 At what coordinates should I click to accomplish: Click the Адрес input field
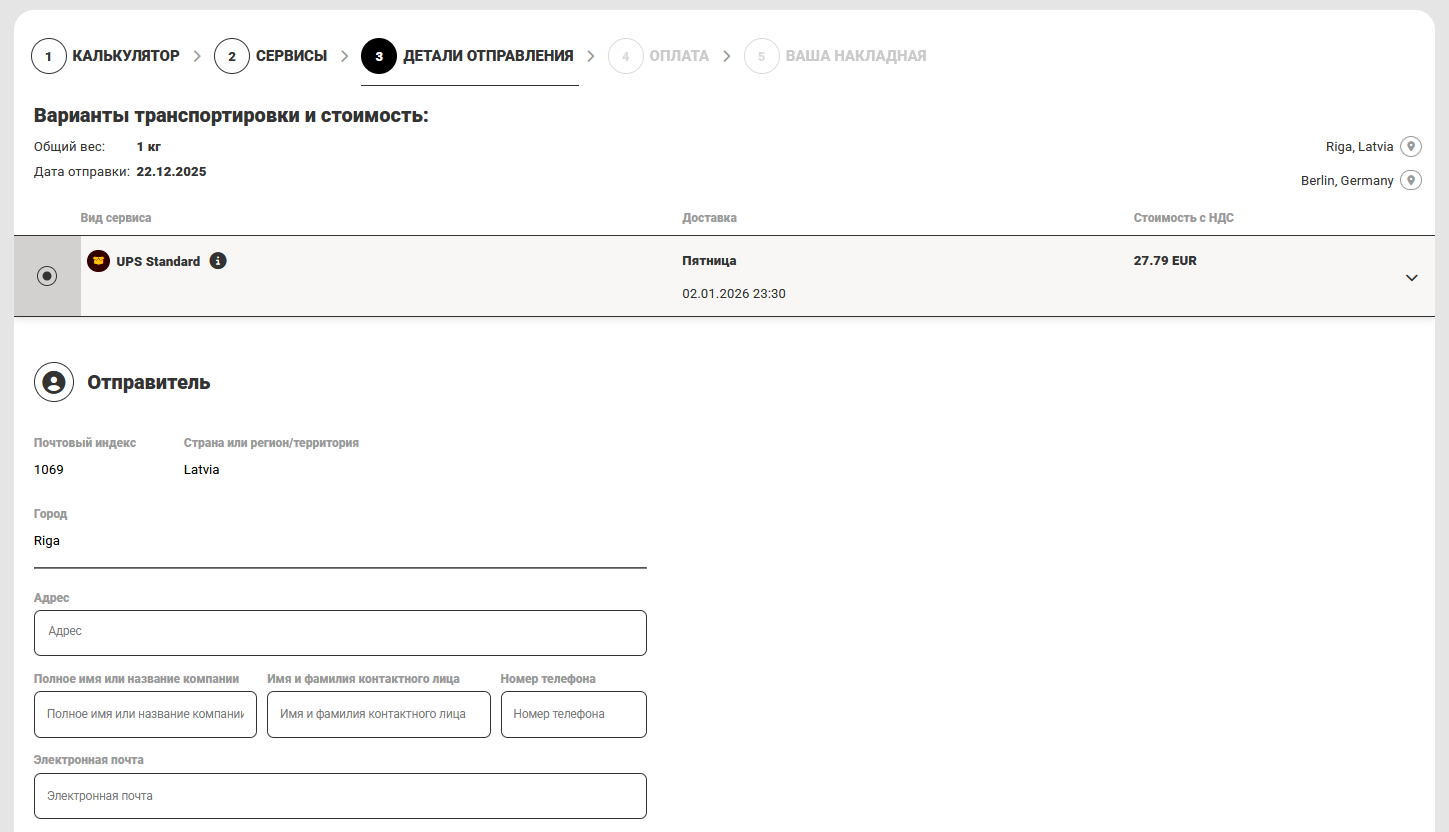pos(340,632)
